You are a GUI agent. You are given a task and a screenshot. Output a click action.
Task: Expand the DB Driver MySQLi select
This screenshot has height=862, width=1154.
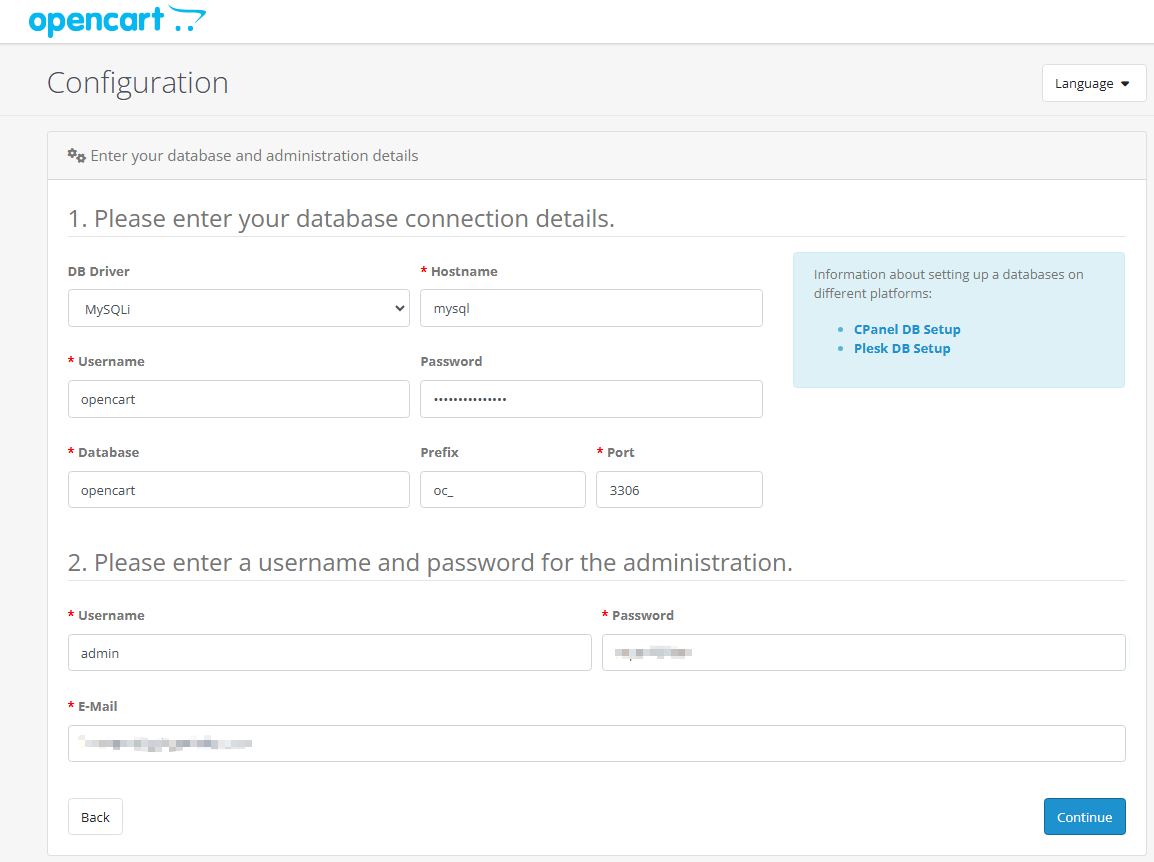pyautogui.click(x=238, y=308)
